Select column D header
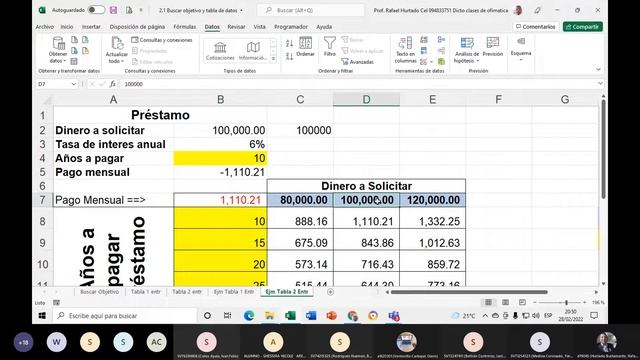Screen dimensions: 640x360 pos(366,99)
